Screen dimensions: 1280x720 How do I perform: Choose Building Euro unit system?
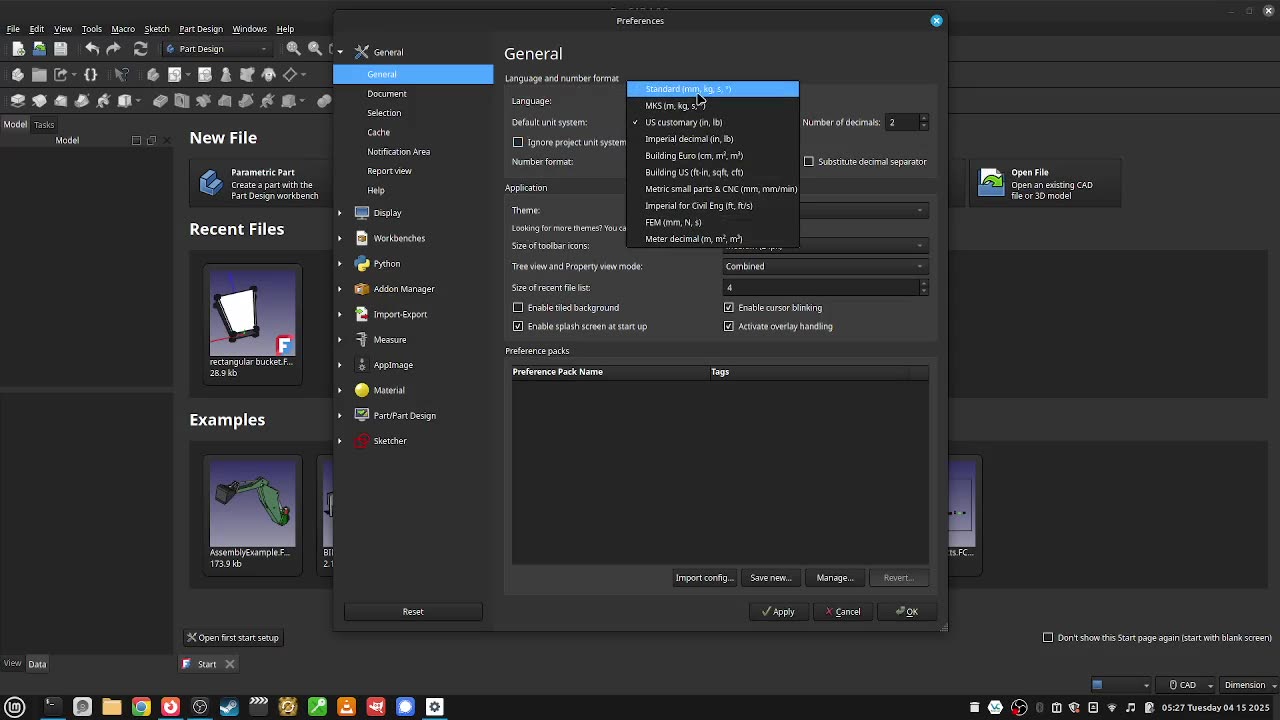point(712,156)
